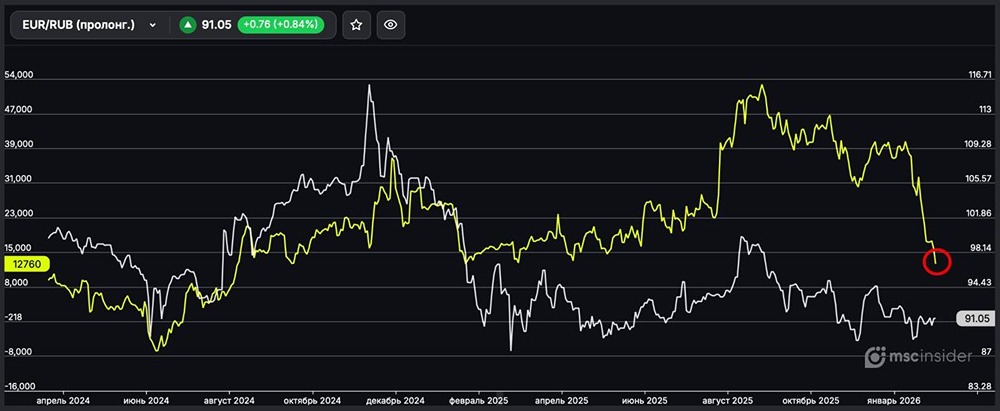
Task: Click the 94.43 right axis label
Action: click(979, 283)
